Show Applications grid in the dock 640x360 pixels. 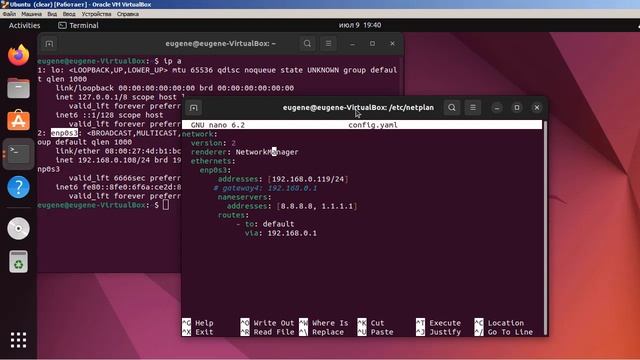point(18,340)
